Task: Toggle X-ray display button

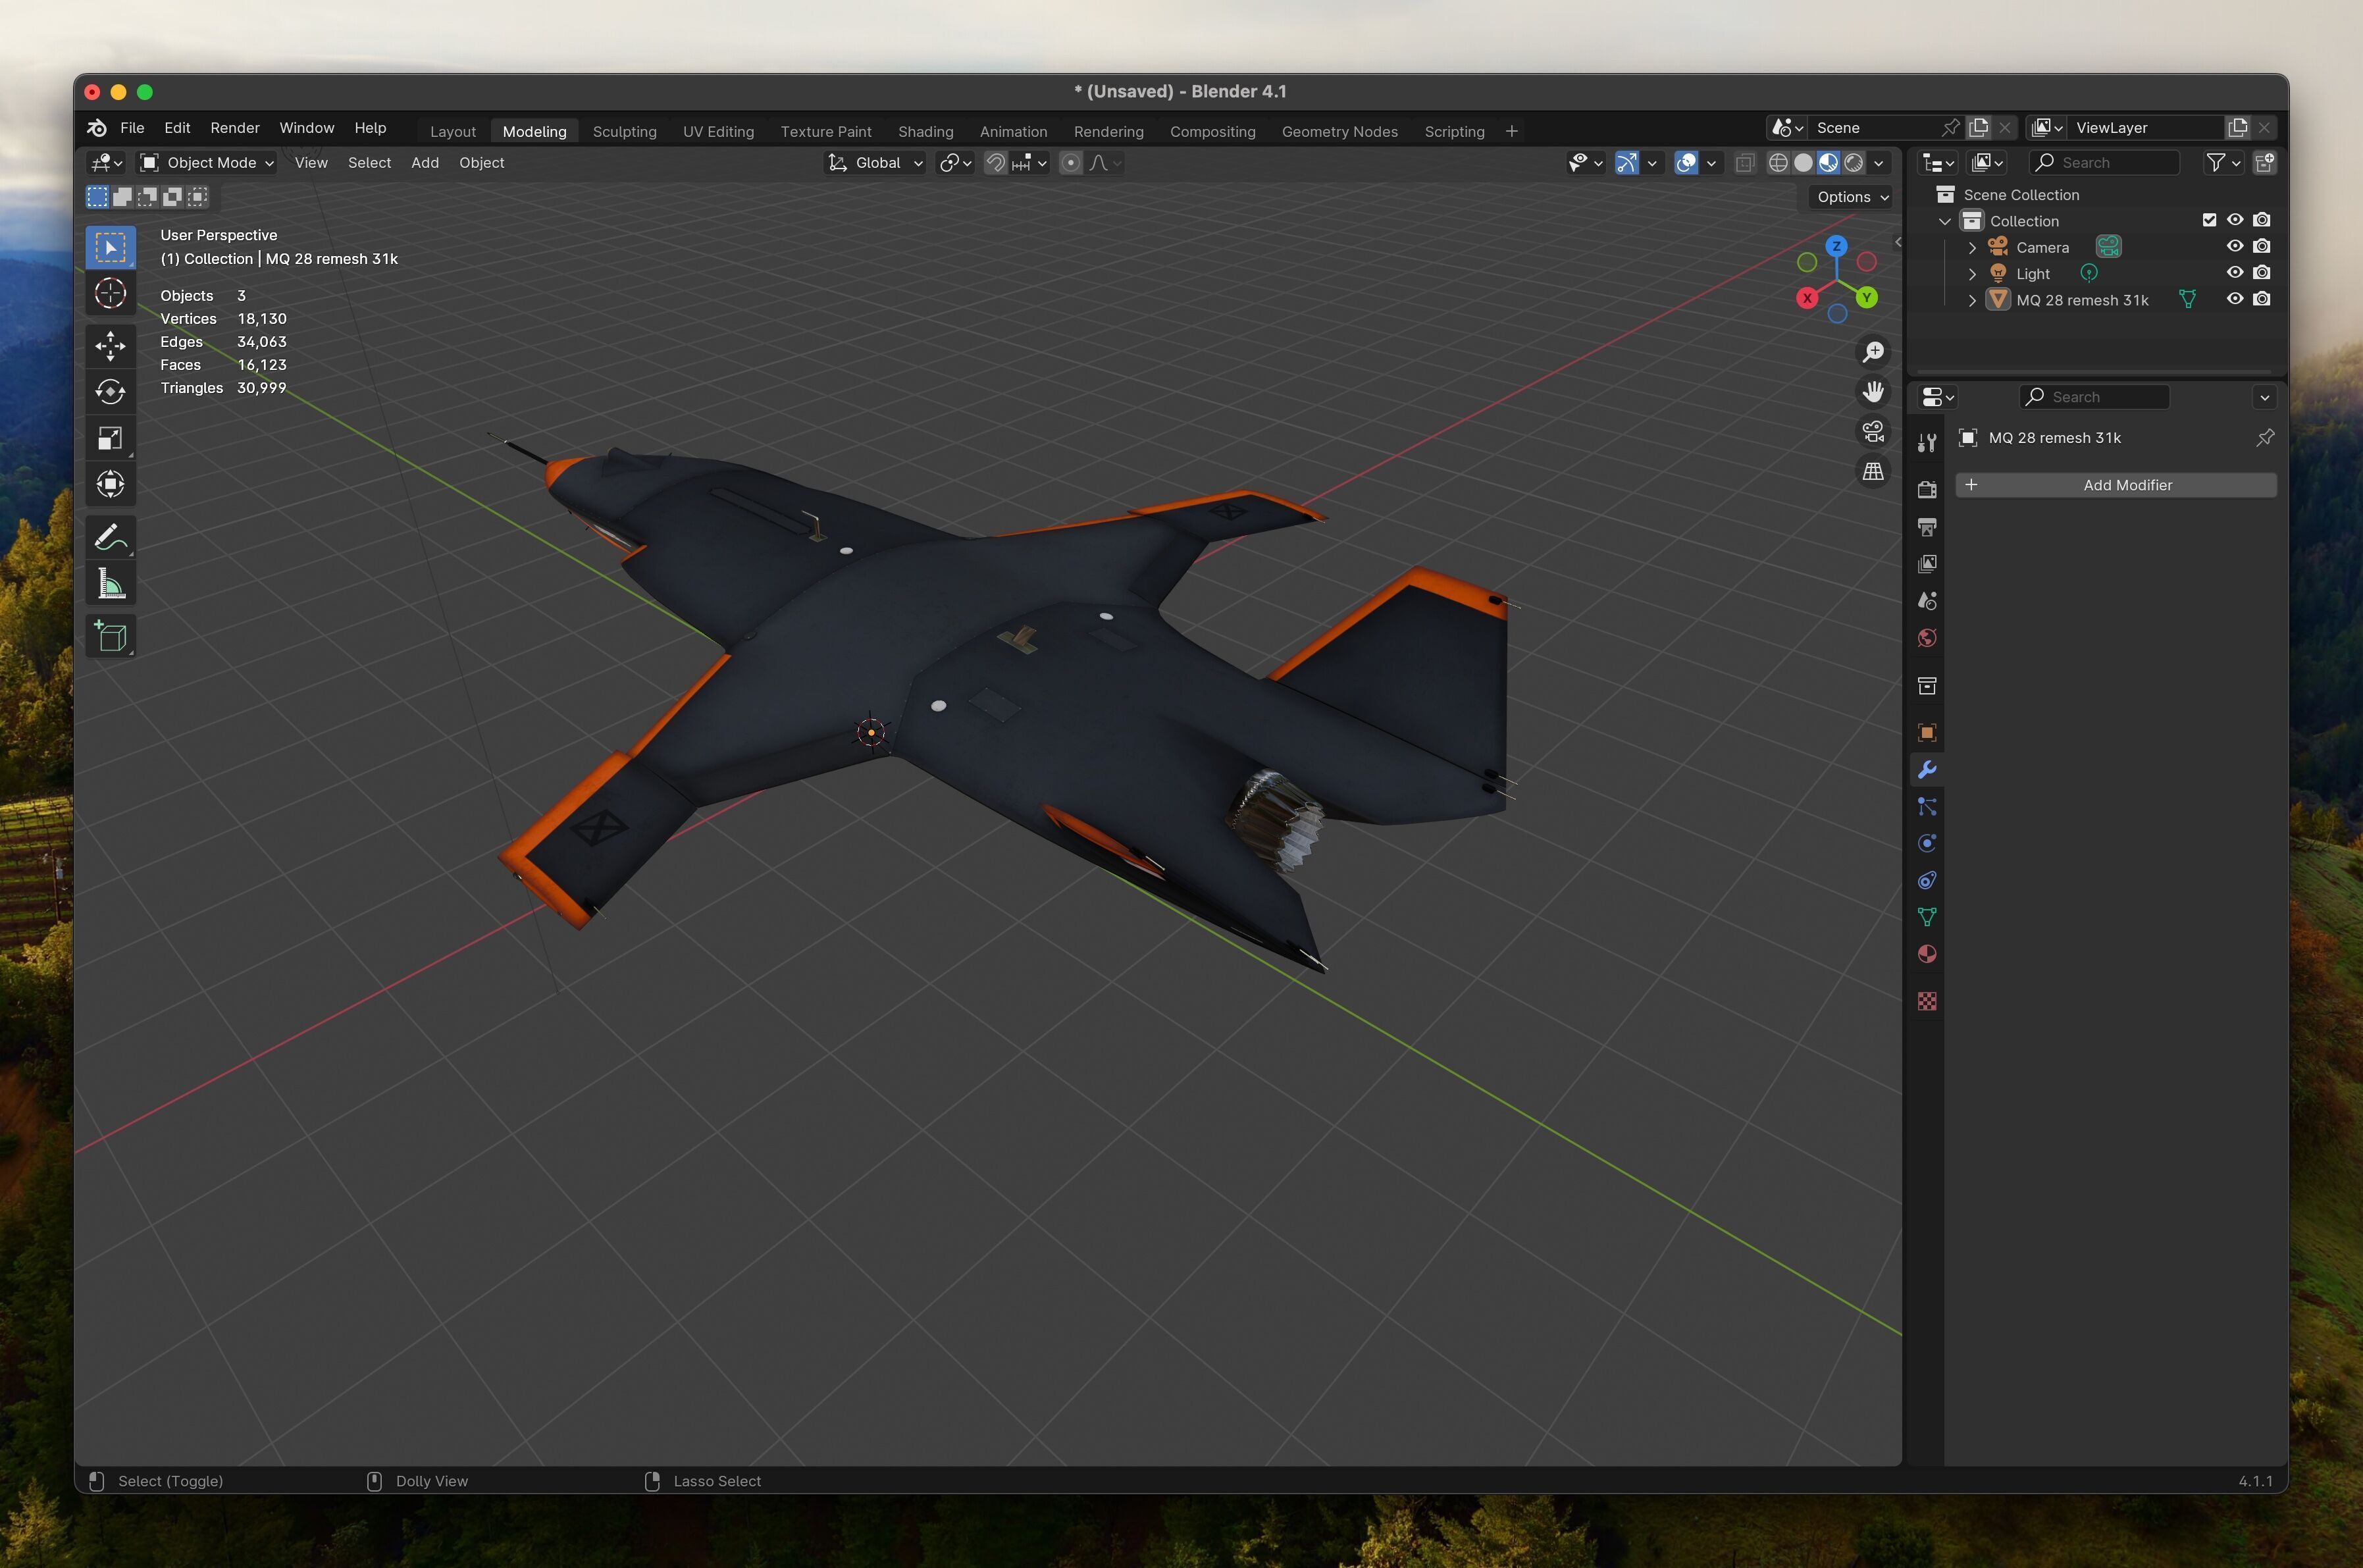Action: pos(1745,163)
